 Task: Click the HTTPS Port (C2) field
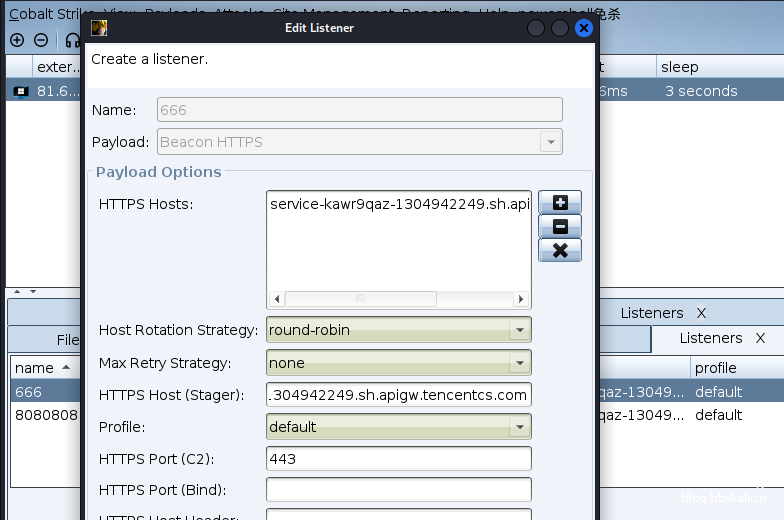tap(398, 459)
